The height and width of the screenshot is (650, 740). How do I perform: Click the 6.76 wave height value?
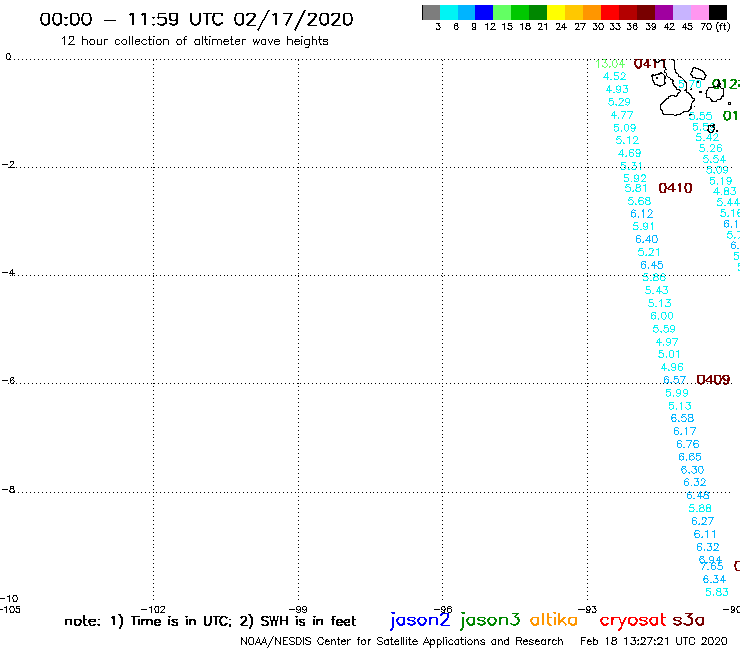point(688,444)
